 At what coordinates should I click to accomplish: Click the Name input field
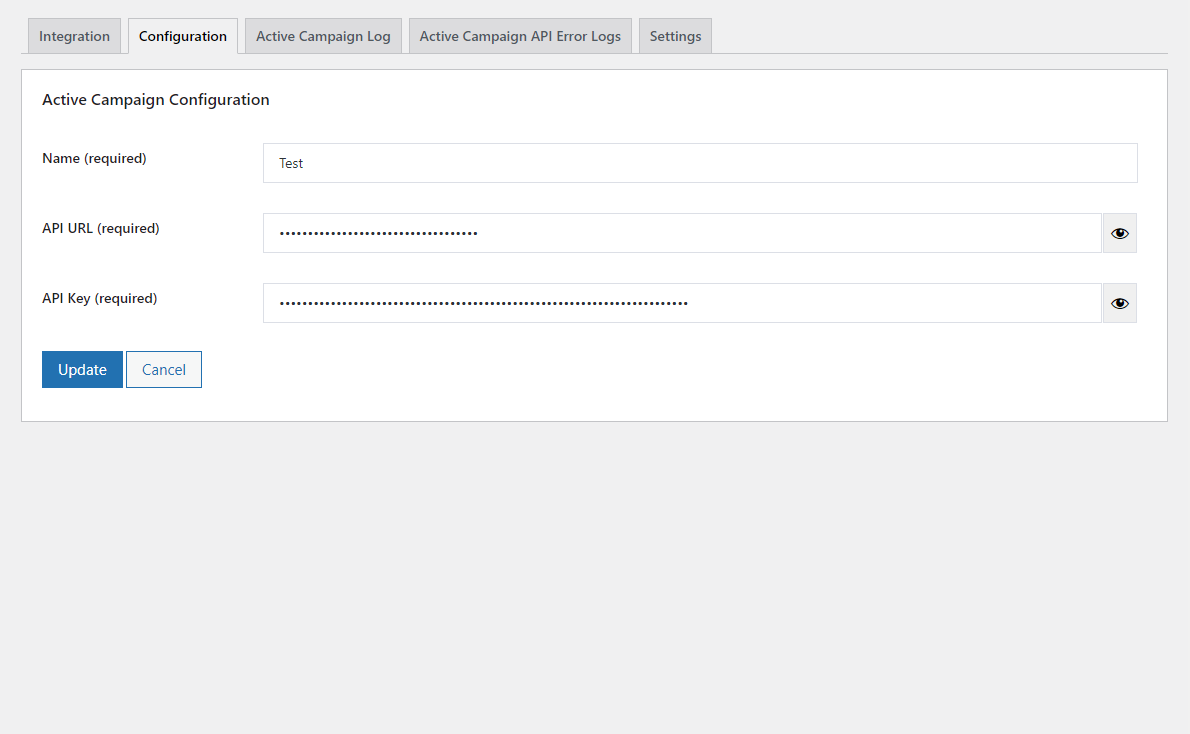pos(700,163)
